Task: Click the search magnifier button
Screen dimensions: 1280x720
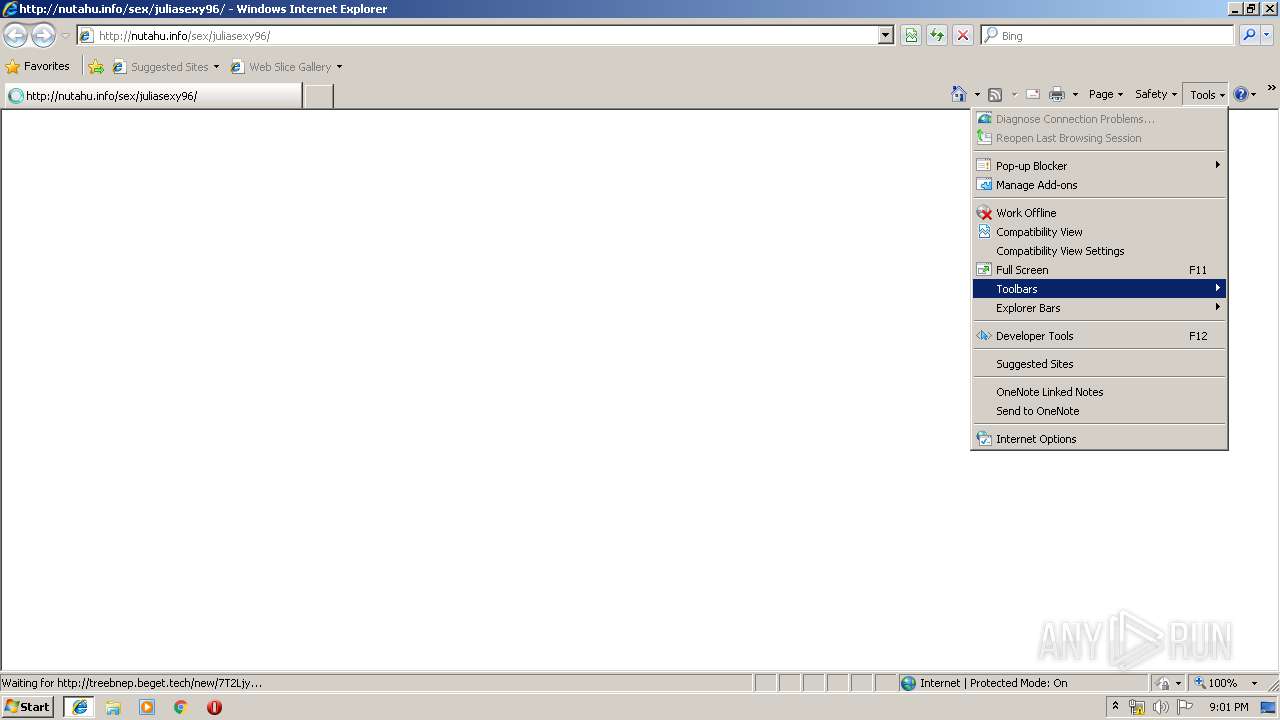Action: [1249, 36]
